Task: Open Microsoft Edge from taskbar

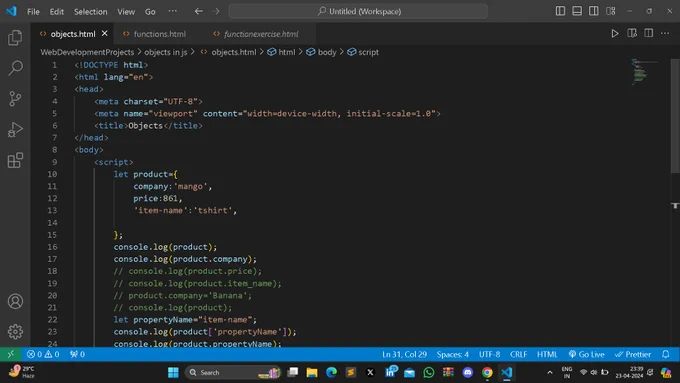Action: pyautogui.click(x=331, y=373)
